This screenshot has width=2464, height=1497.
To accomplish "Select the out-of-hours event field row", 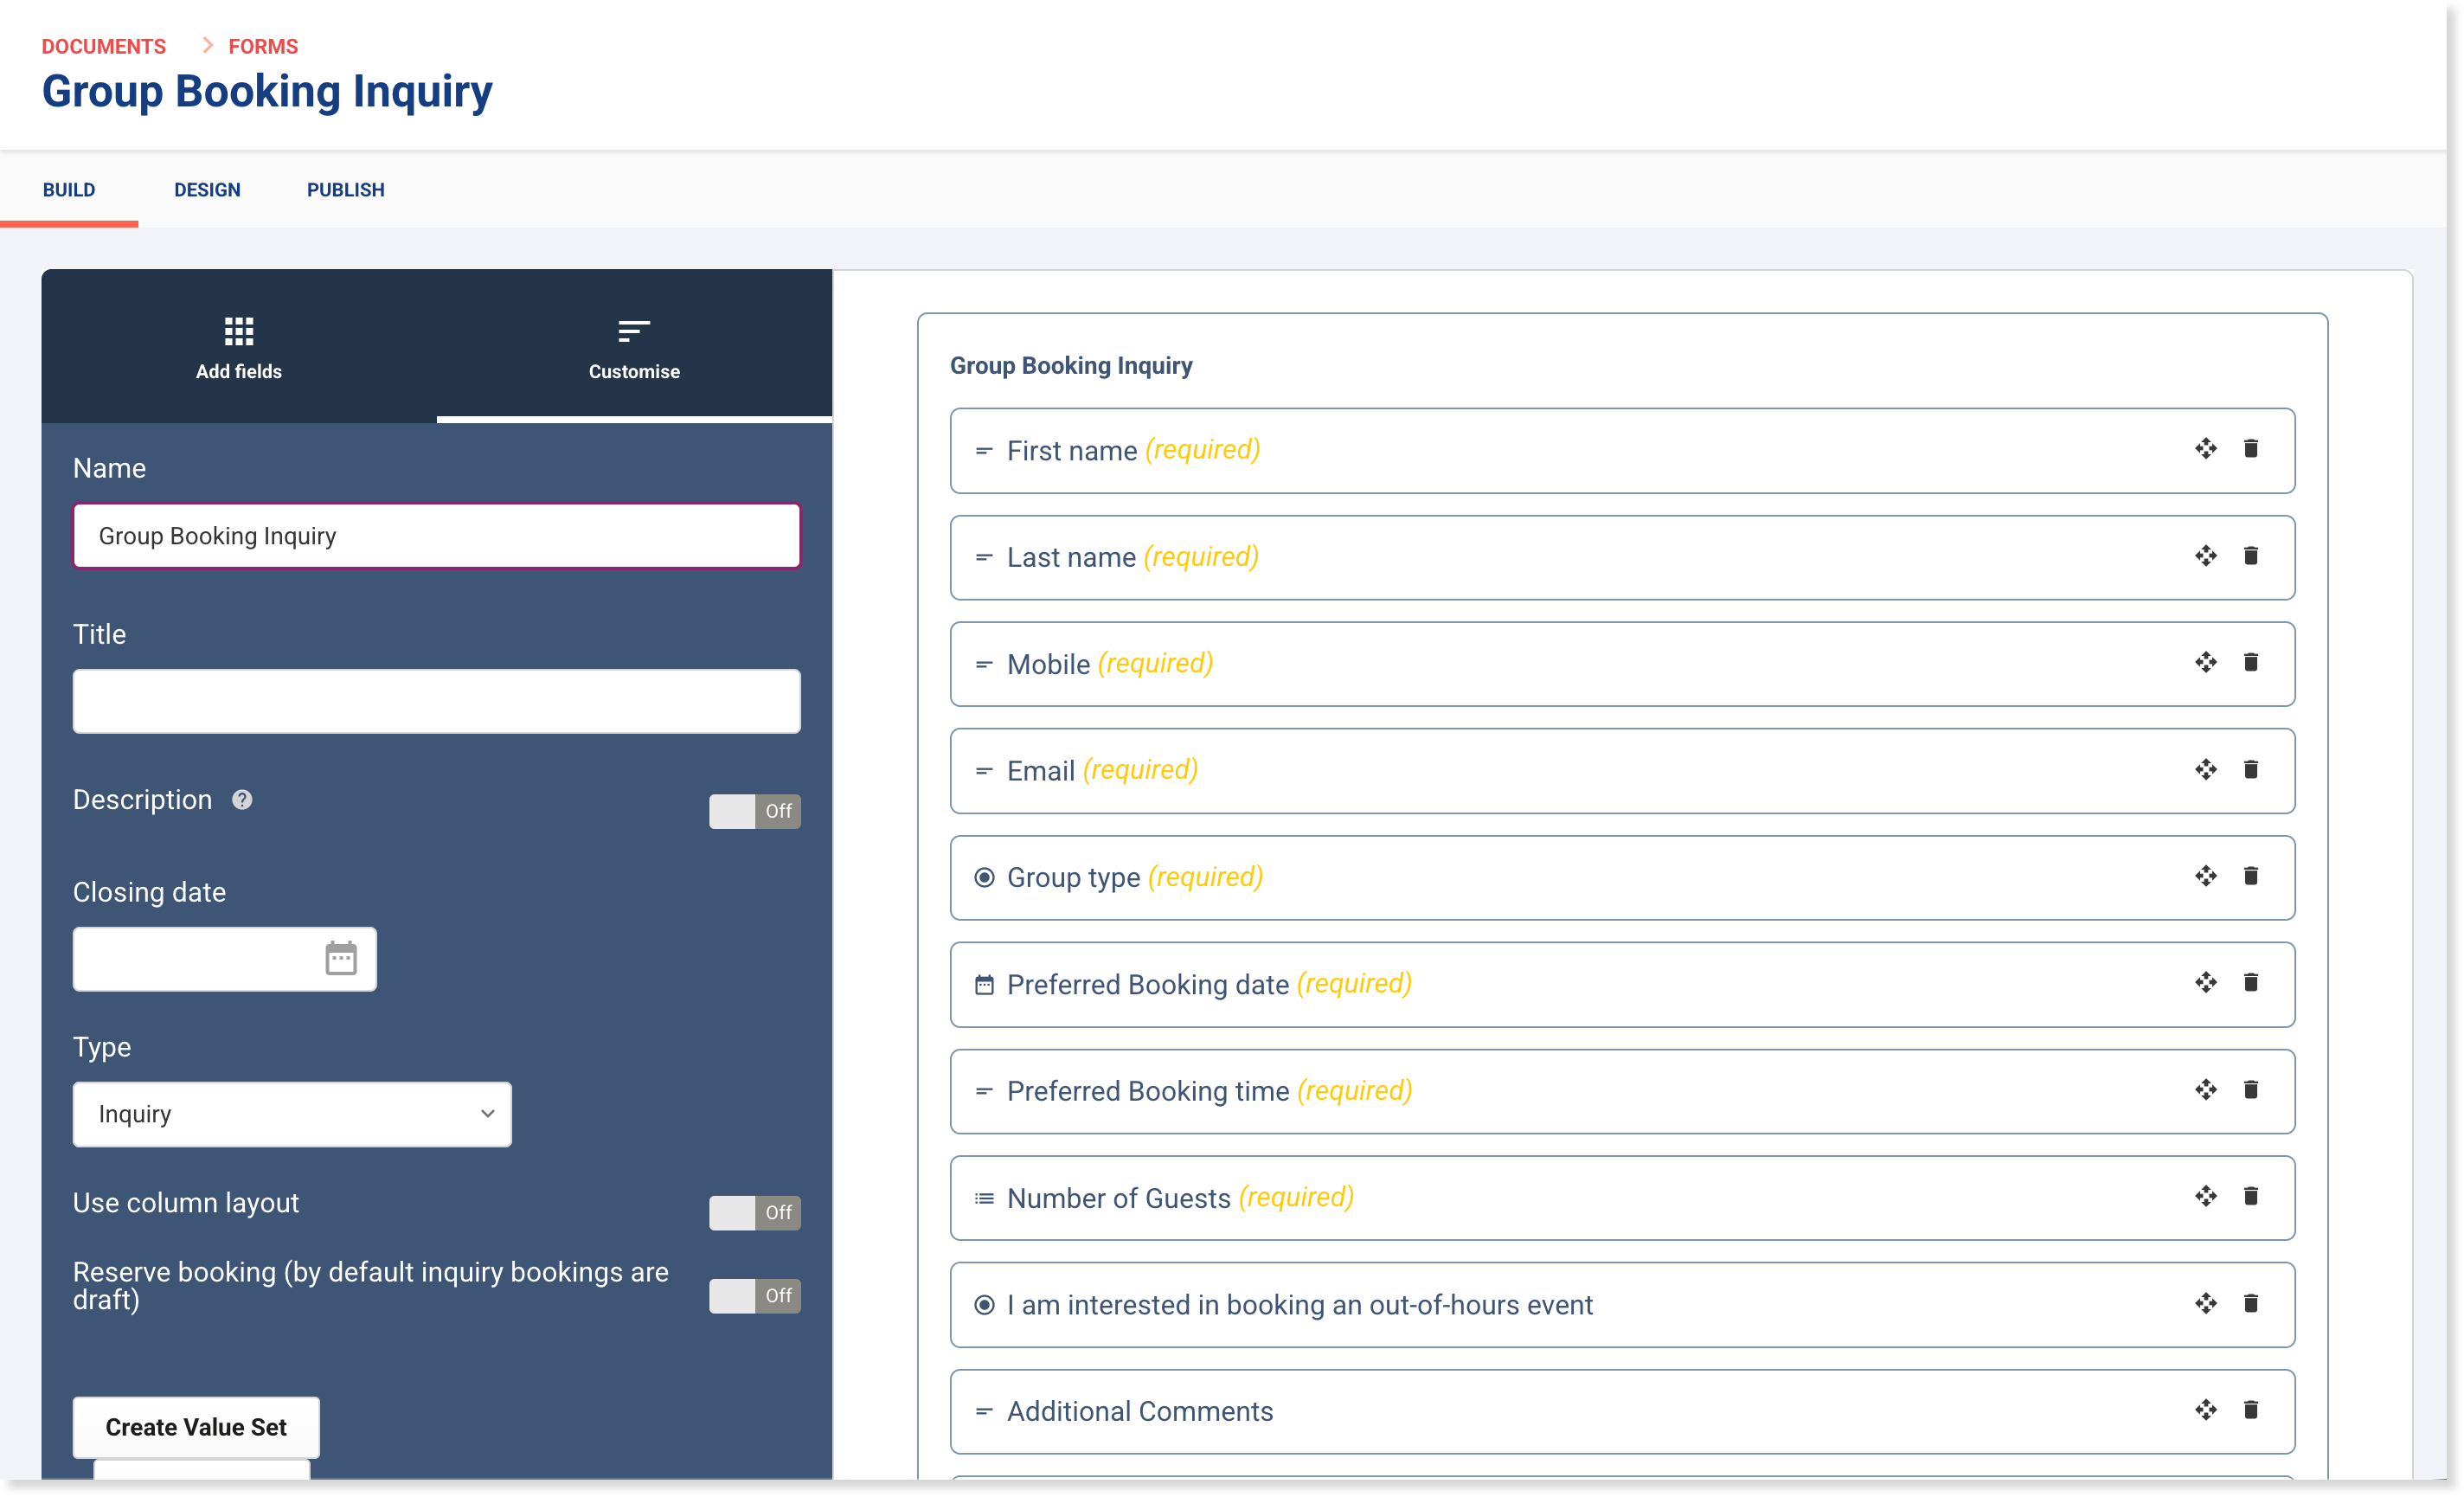I will 1622,1305.
